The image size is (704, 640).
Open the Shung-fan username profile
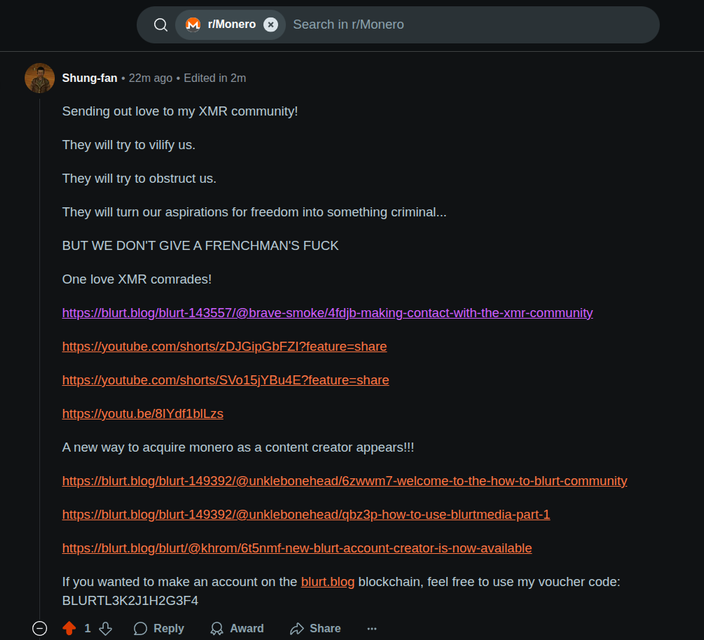click(89, 78)
